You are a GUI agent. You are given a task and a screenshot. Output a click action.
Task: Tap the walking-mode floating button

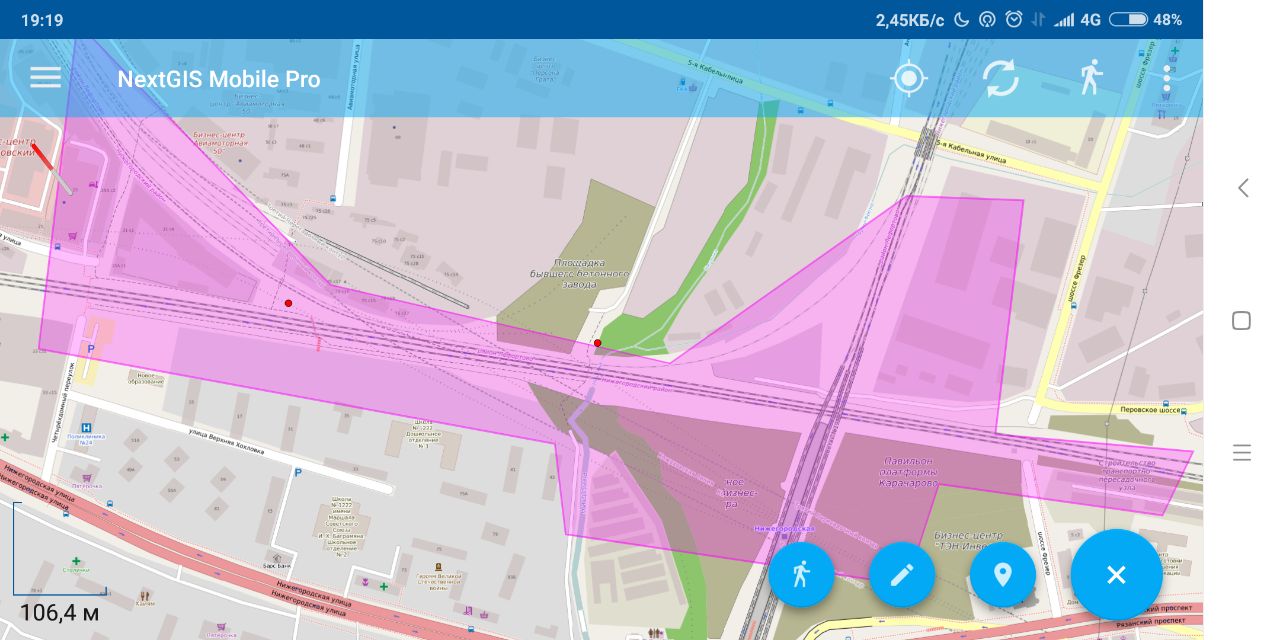(x=801, y=574)
